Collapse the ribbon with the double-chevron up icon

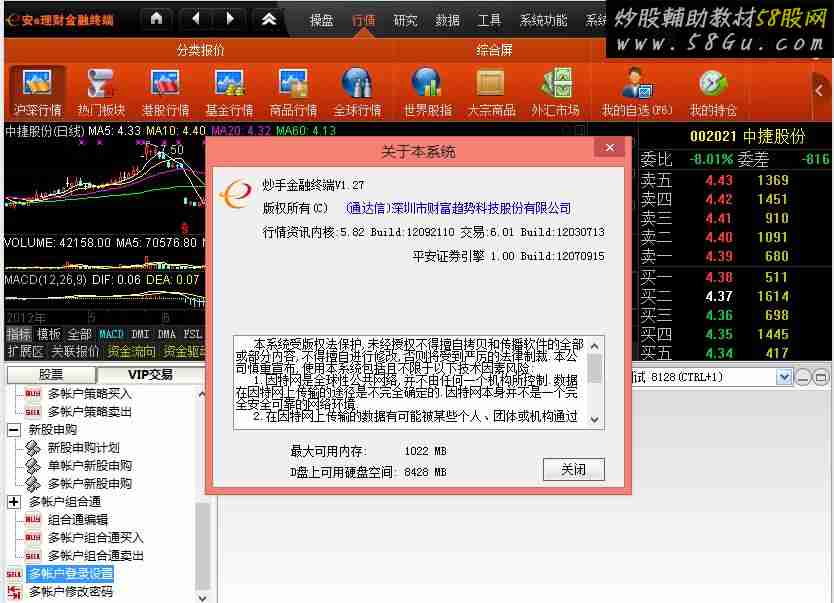(269, 20)
